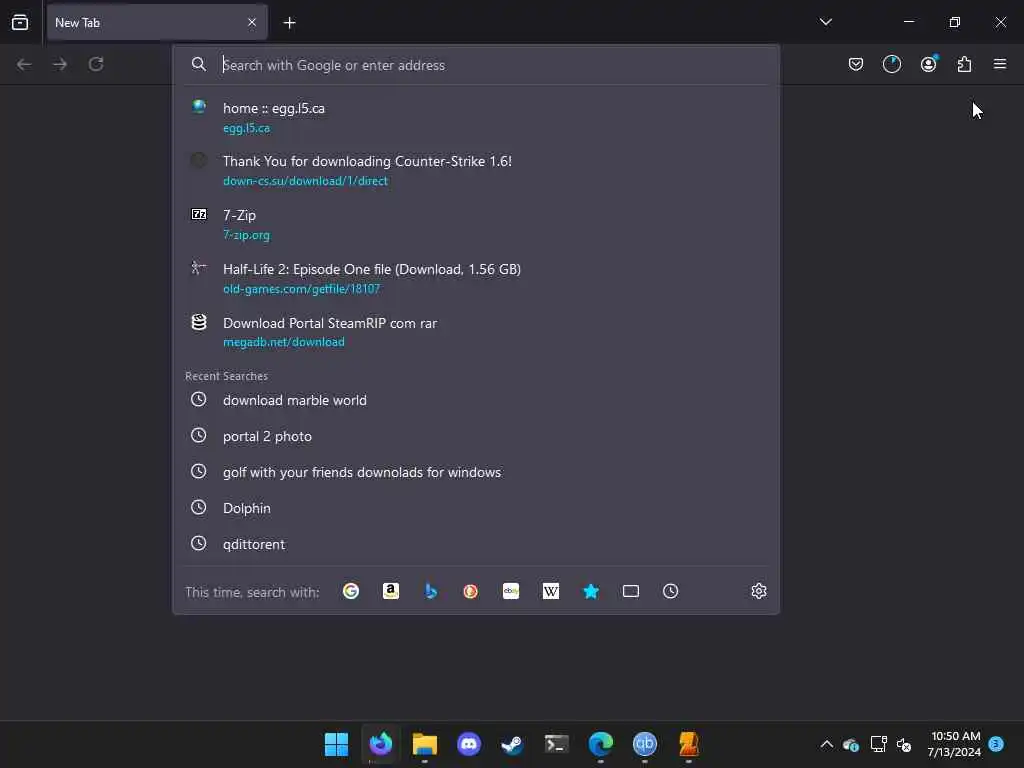This screenshot has width=1024, height=768.
Task: Close the New Tab tab
Action: [x=252, y=22]
